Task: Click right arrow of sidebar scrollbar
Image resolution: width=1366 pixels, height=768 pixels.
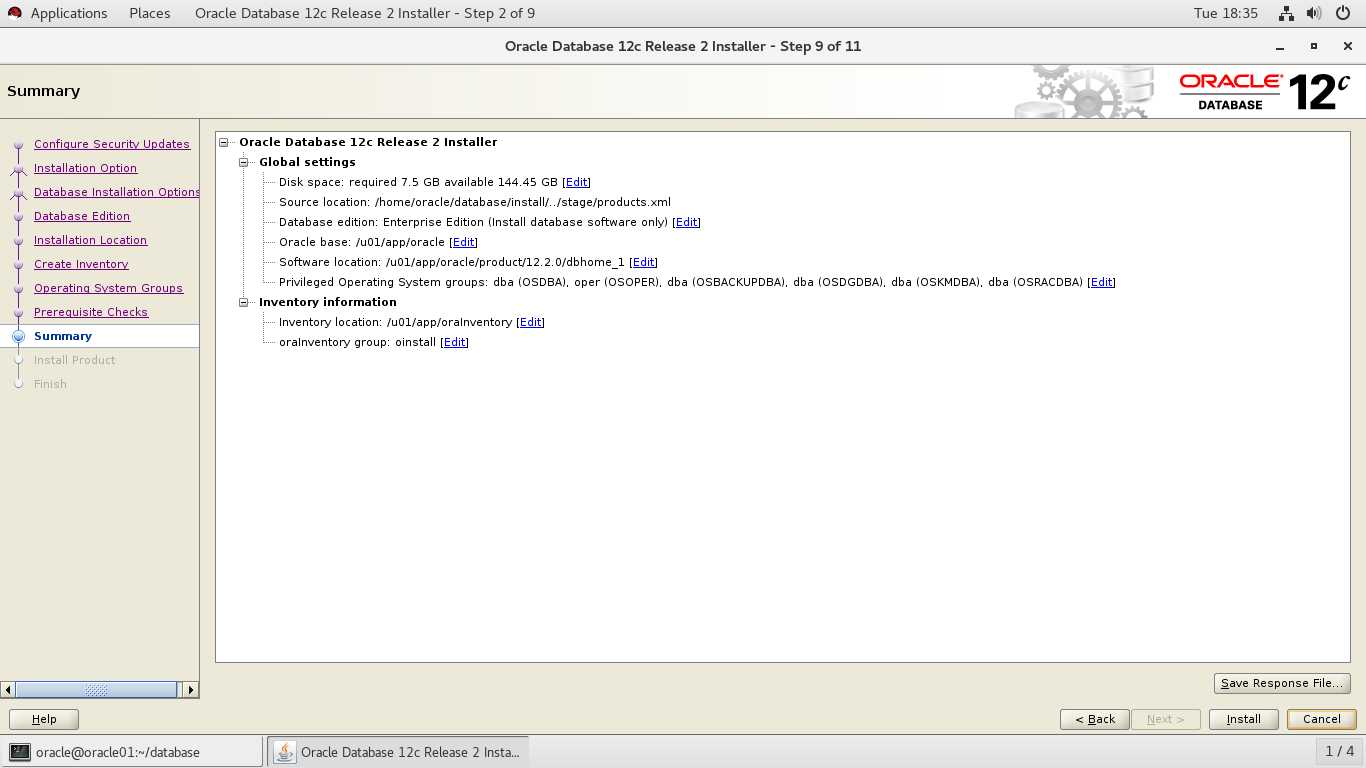Action: [191, 689]
